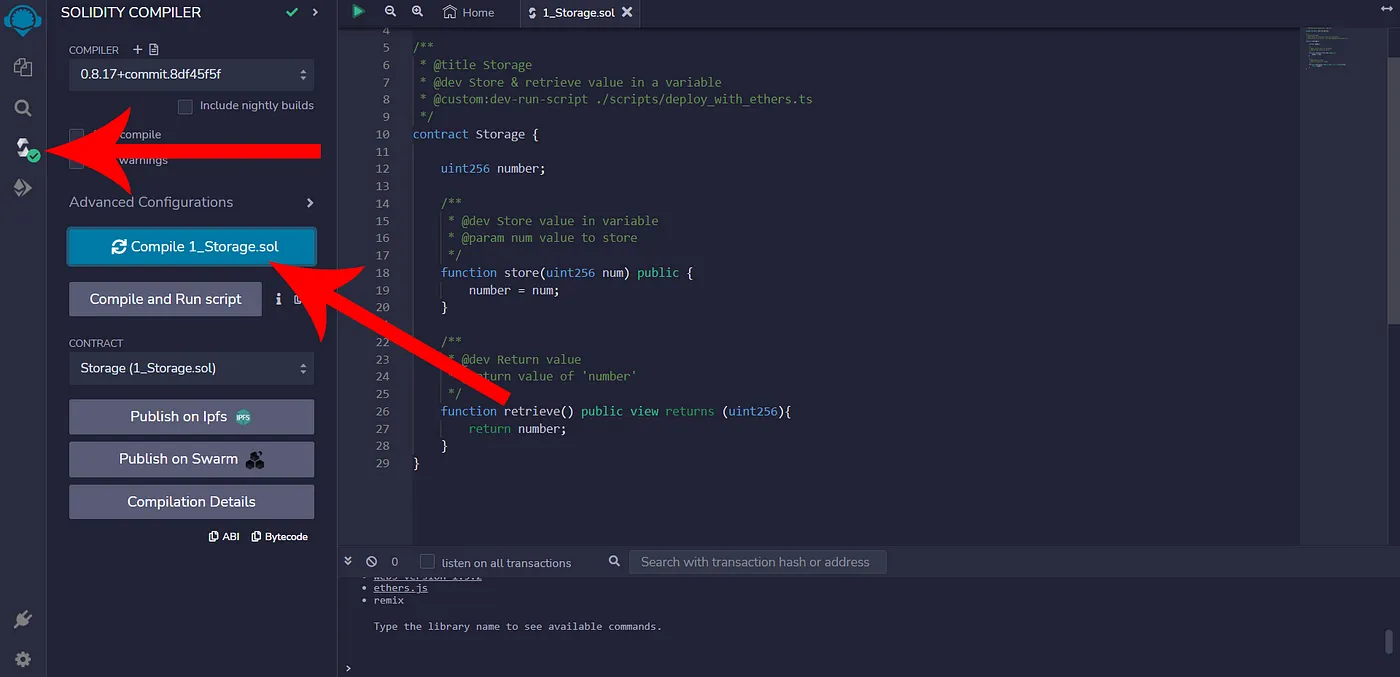Screen dimensions: 1400x677
Task: Click the 'remix' entry in terminal
Action: coord(388,600)
